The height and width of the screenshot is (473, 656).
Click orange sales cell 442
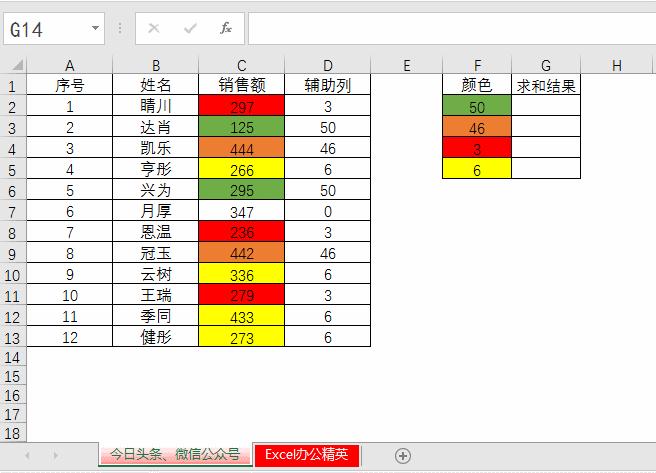point(242,253)
